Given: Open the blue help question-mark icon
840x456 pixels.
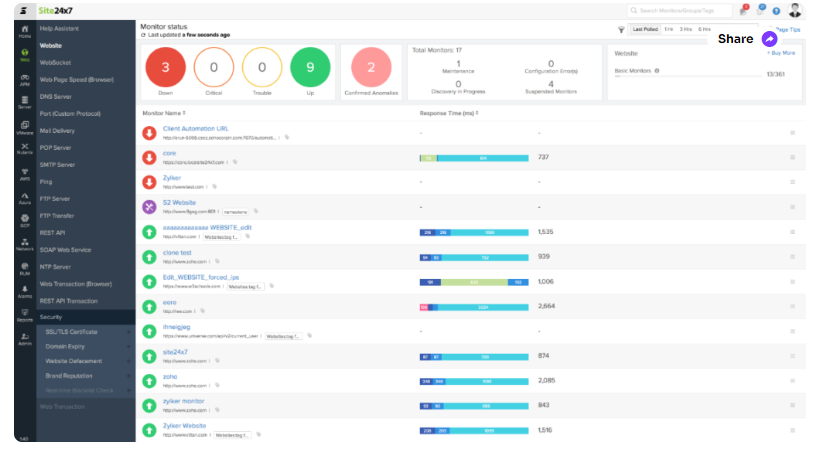Looking at the screenshot, I should point(776,11).
